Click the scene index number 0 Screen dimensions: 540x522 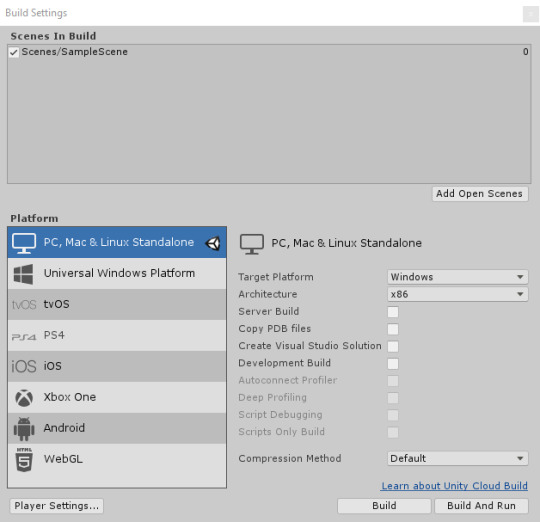click(526, 52)
